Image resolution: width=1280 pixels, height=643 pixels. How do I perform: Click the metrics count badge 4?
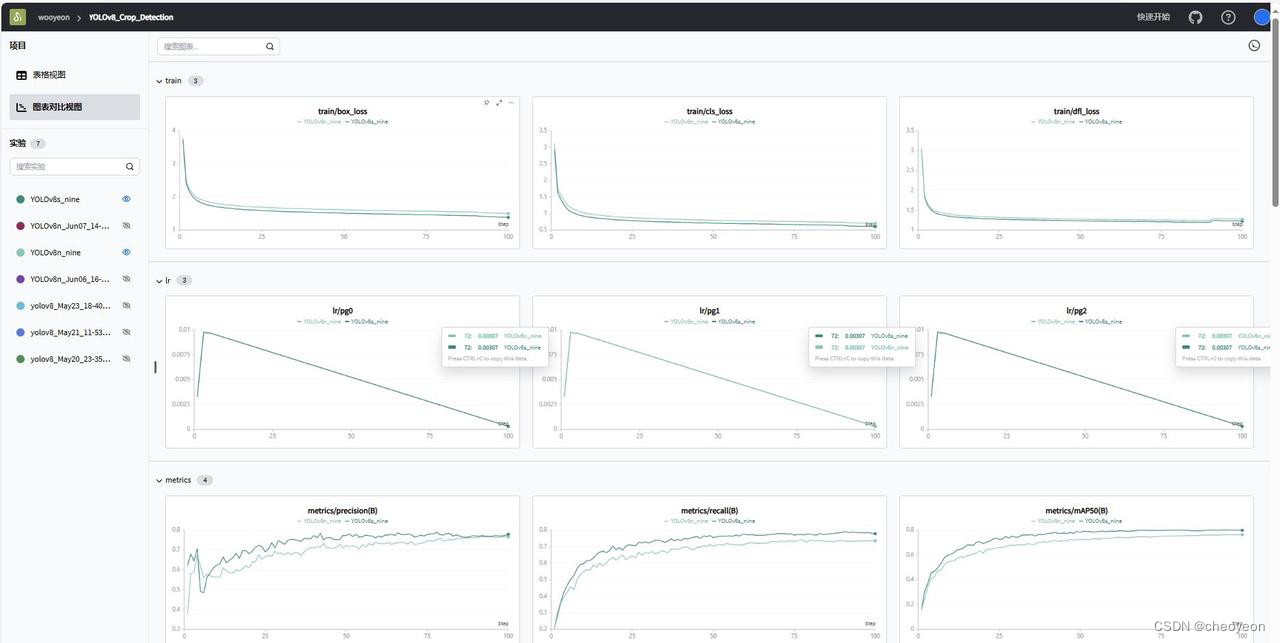pos(205,480)
